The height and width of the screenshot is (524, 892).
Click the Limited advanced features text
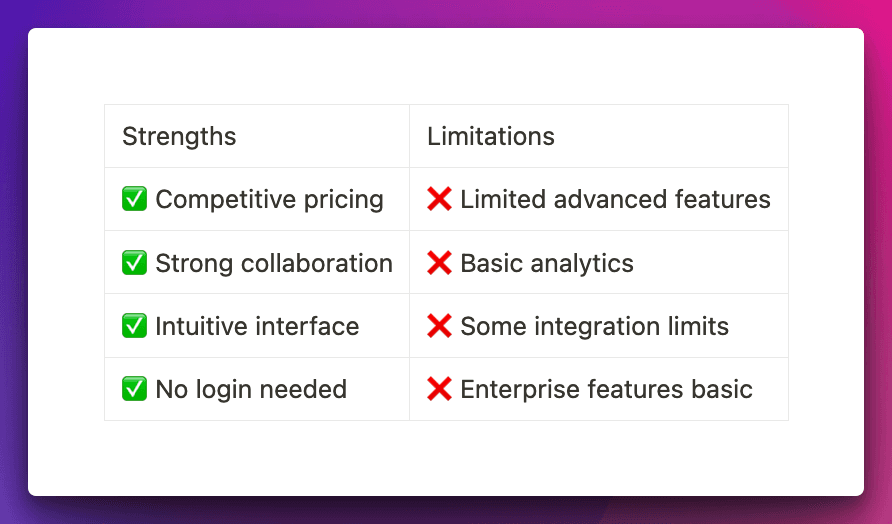[615, 200]
